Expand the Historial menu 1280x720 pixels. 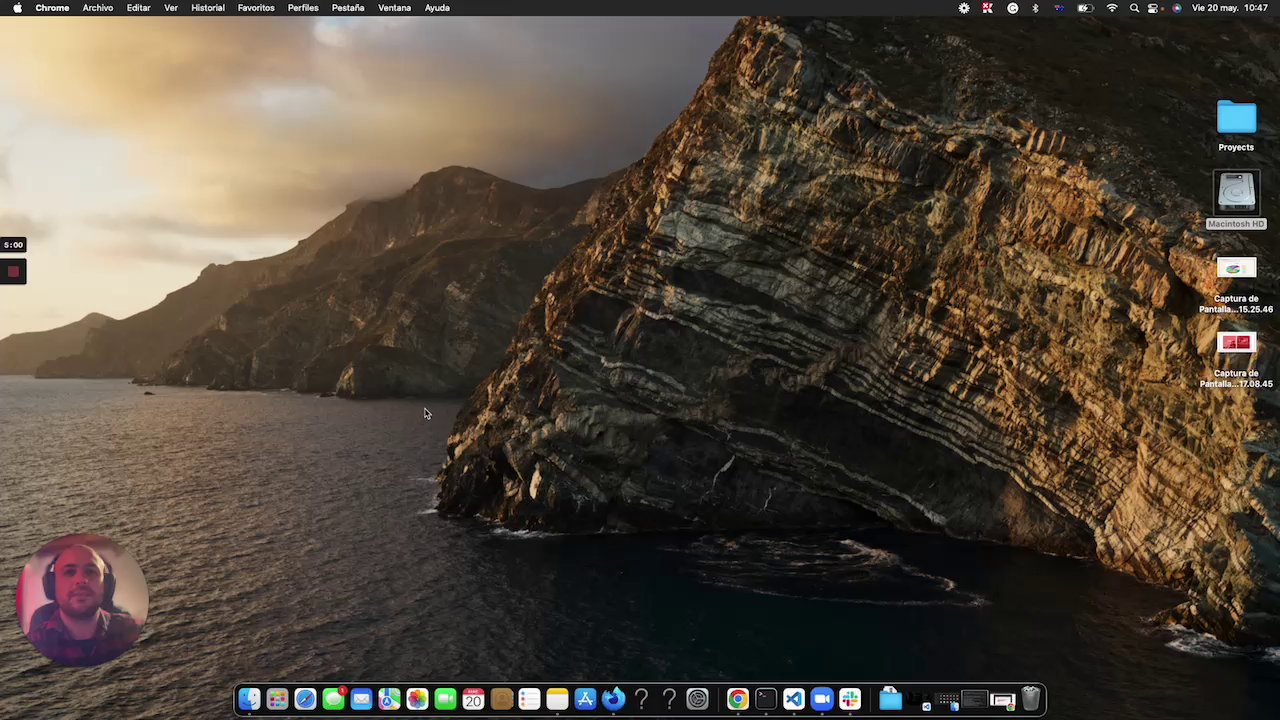pyautogui.click(x=207, y=8)
